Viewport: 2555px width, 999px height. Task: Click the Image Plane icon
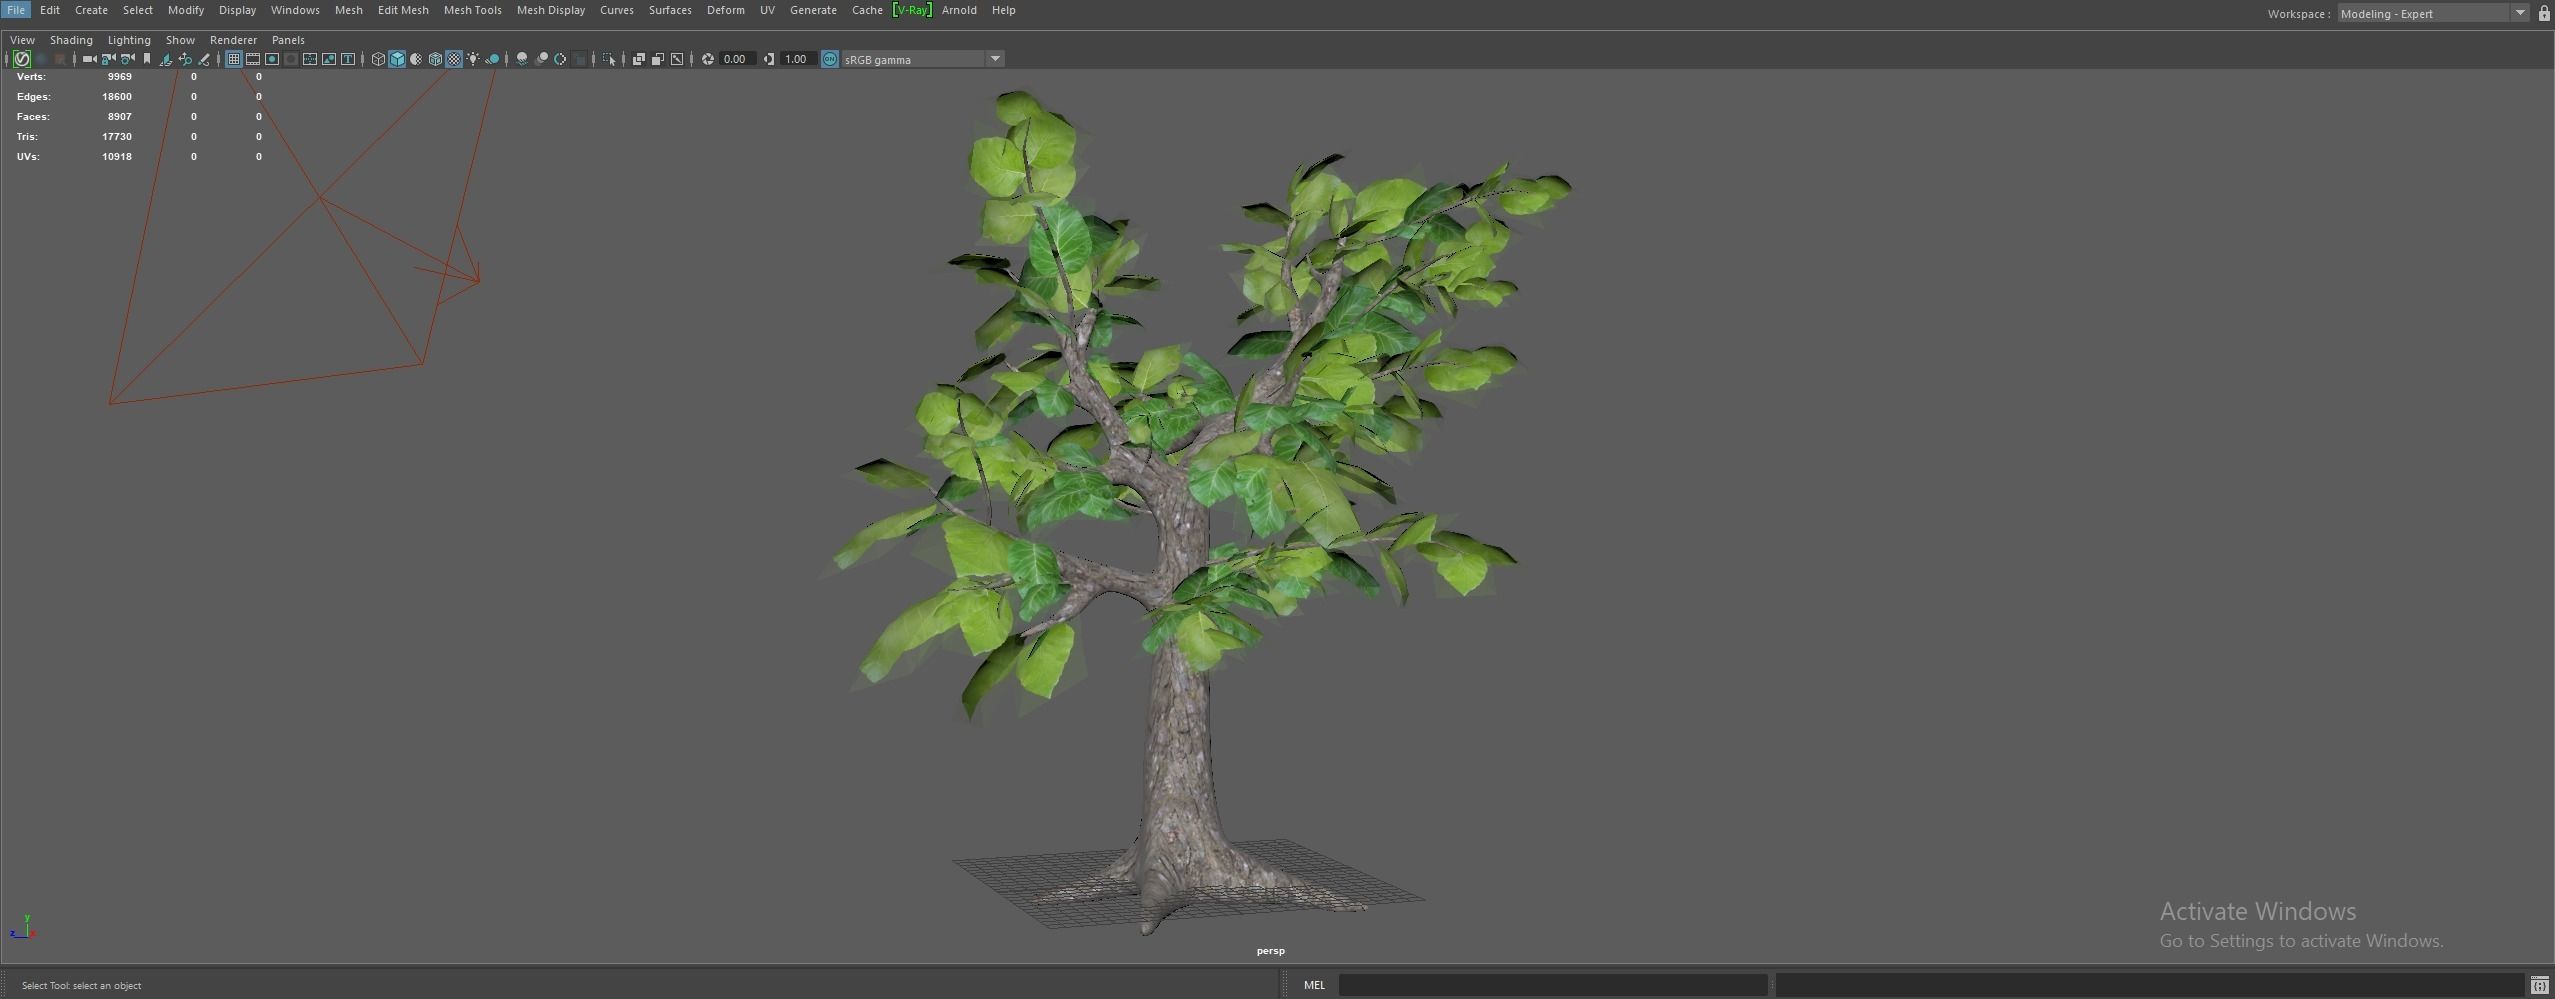coord(166,59)
